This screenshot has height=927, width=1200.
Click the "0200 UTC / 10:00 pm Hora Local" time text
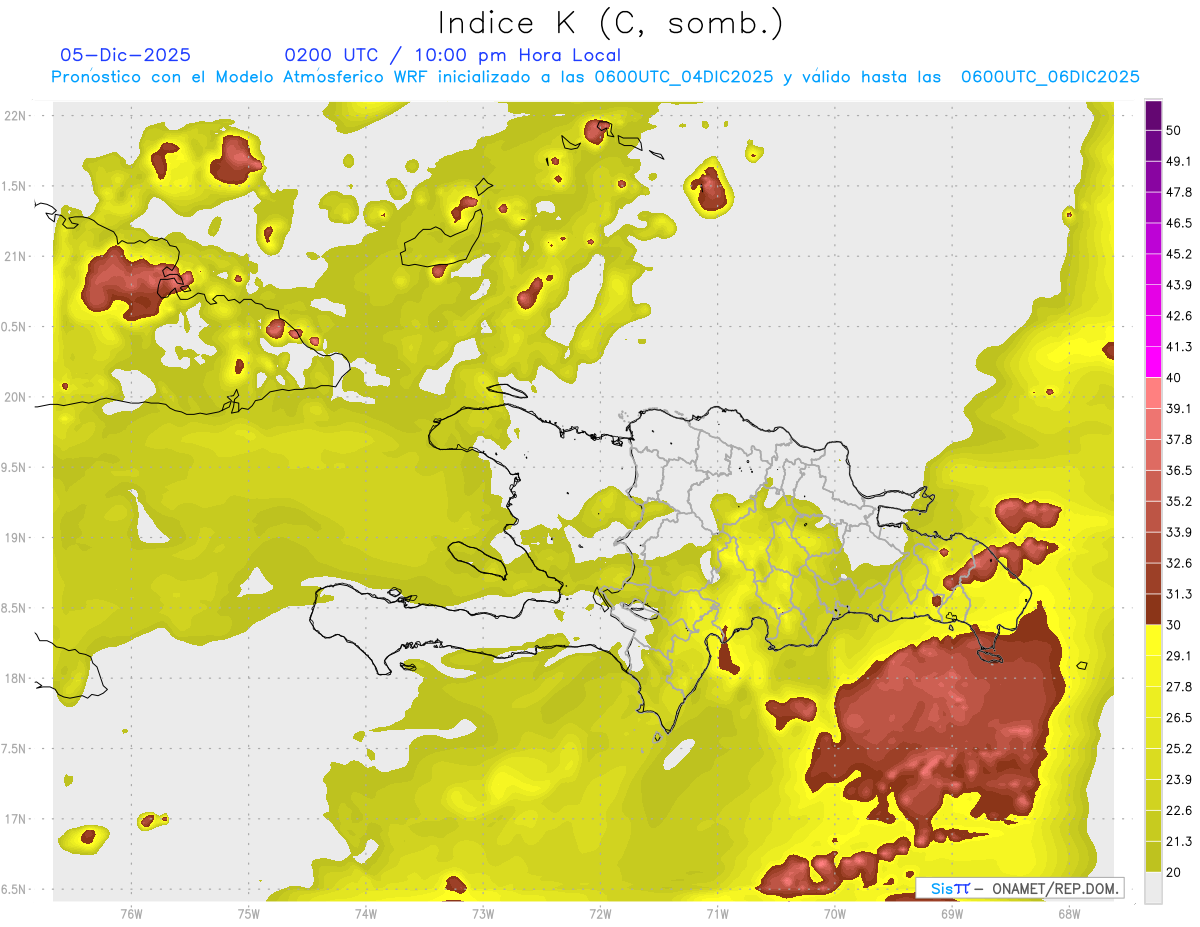pyautogui.click(x=453, y=55)
